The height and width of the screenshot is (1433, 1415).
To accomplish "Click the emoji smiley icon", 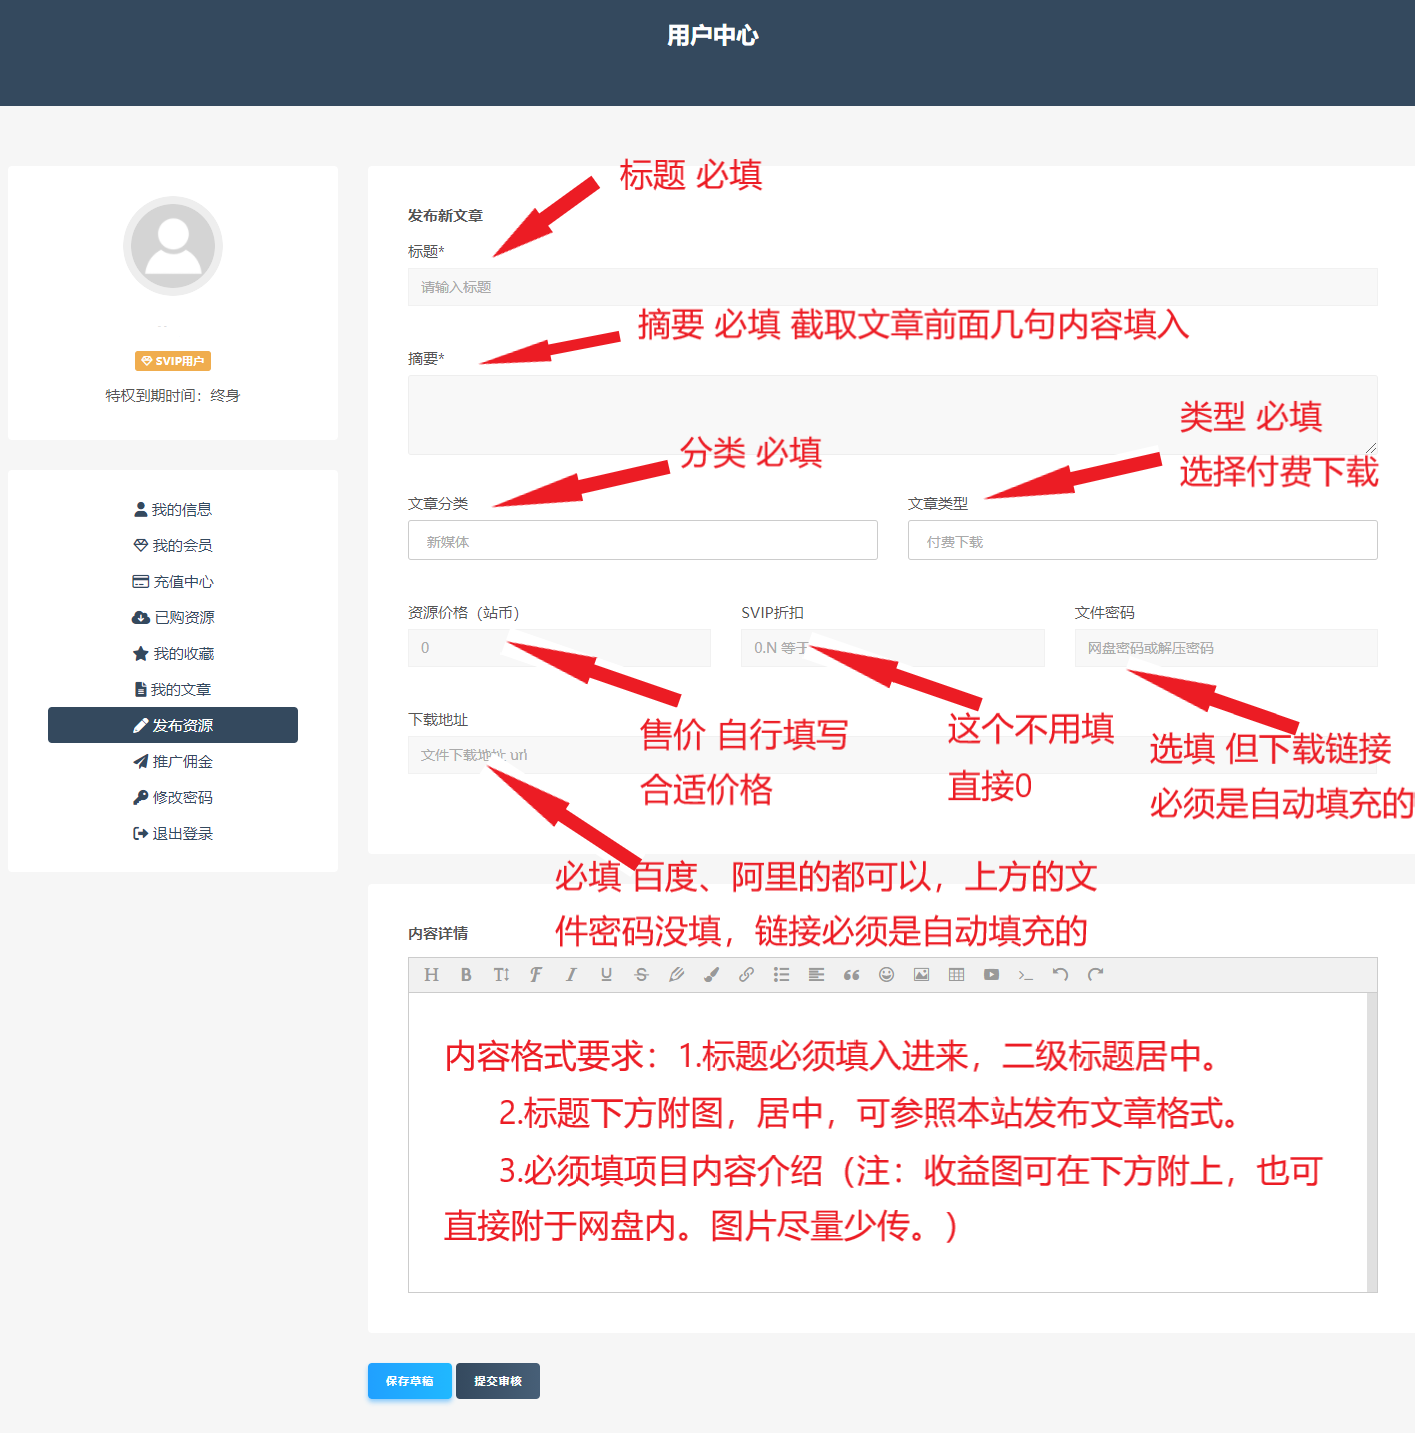I will [886, 975].
